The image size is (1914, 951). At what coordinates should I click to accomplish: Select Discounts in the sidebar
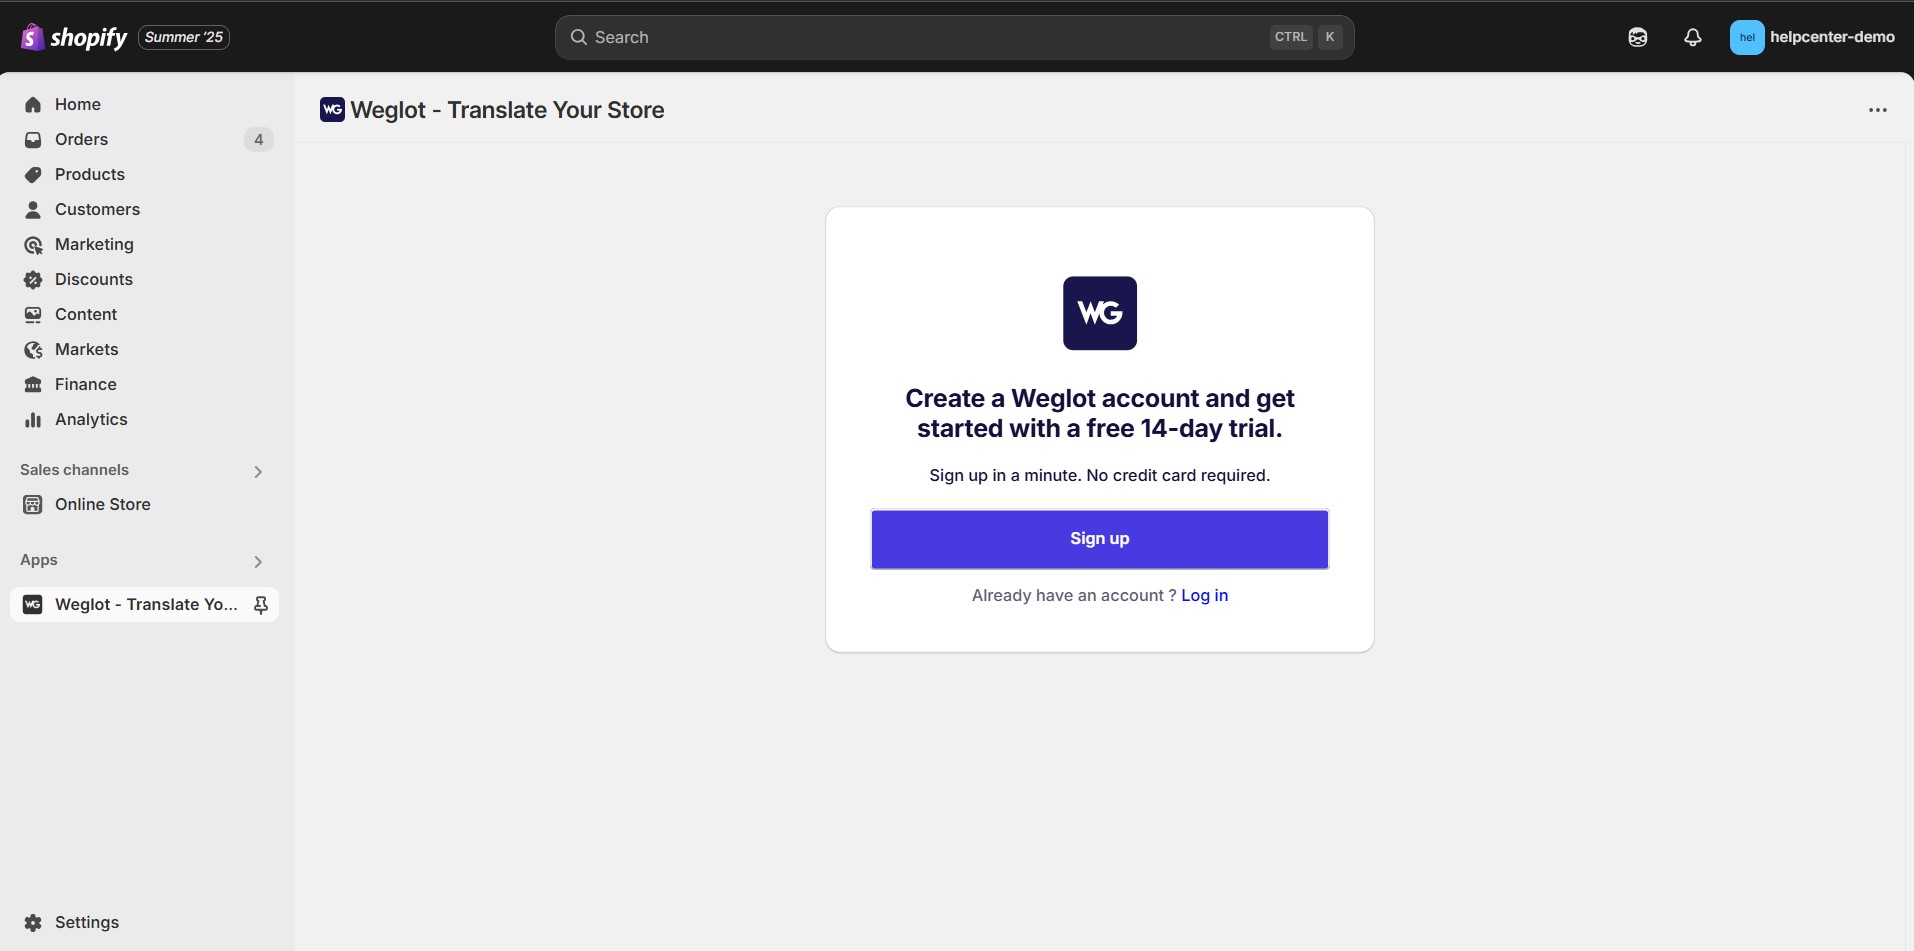point(95,279)
